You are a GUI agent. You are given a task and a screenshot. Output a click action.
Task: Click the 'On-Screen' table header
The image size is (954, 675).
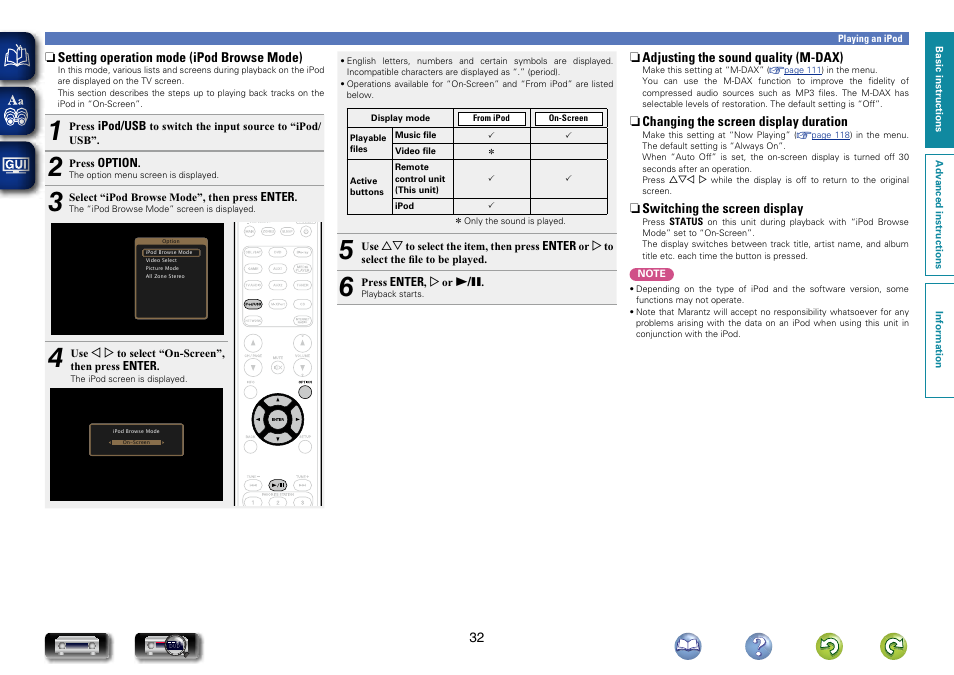pos(568,118)
